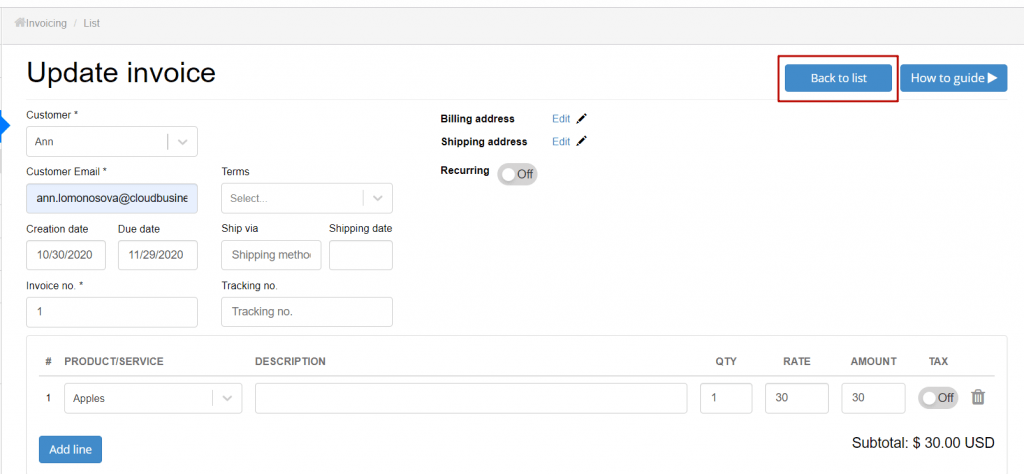Toggle the Tax switch for Apples line
Screen dimensions: 1024x474
pos(938,398)
